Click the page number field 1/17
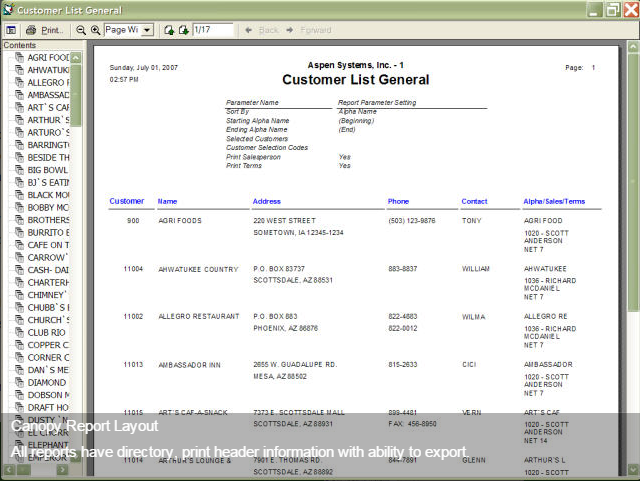This screenshot has height=481, width=640. [x=213, y=30]
